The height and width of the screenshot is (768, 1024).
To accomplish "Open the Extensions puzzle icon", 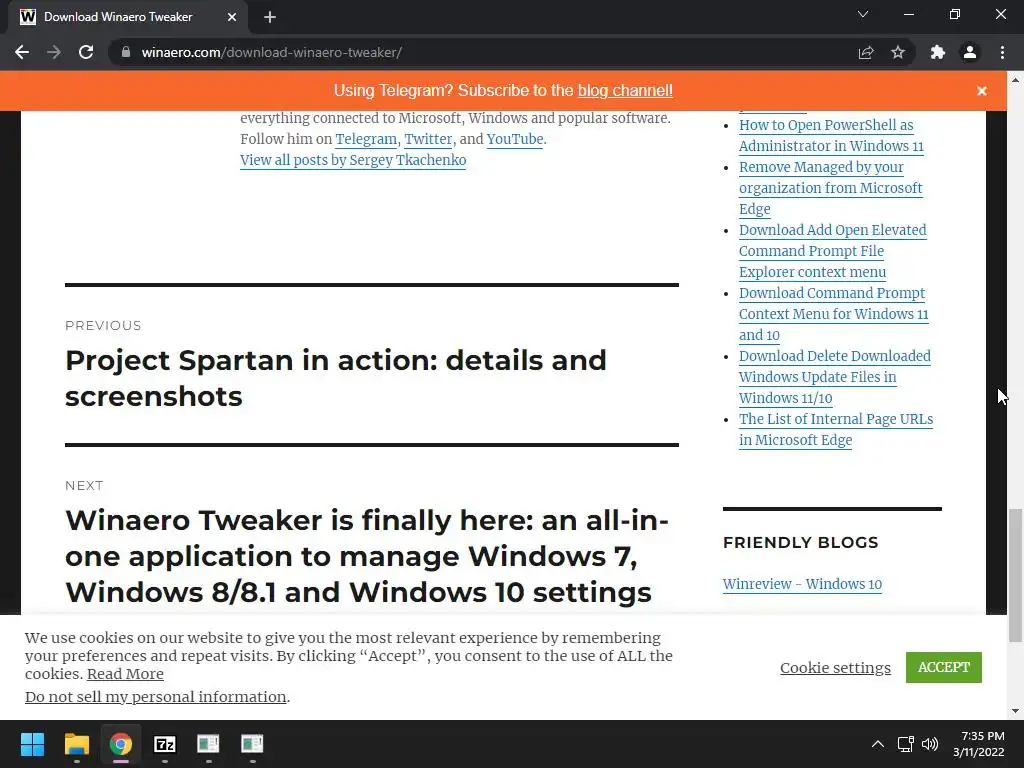I will pos(938,52).
